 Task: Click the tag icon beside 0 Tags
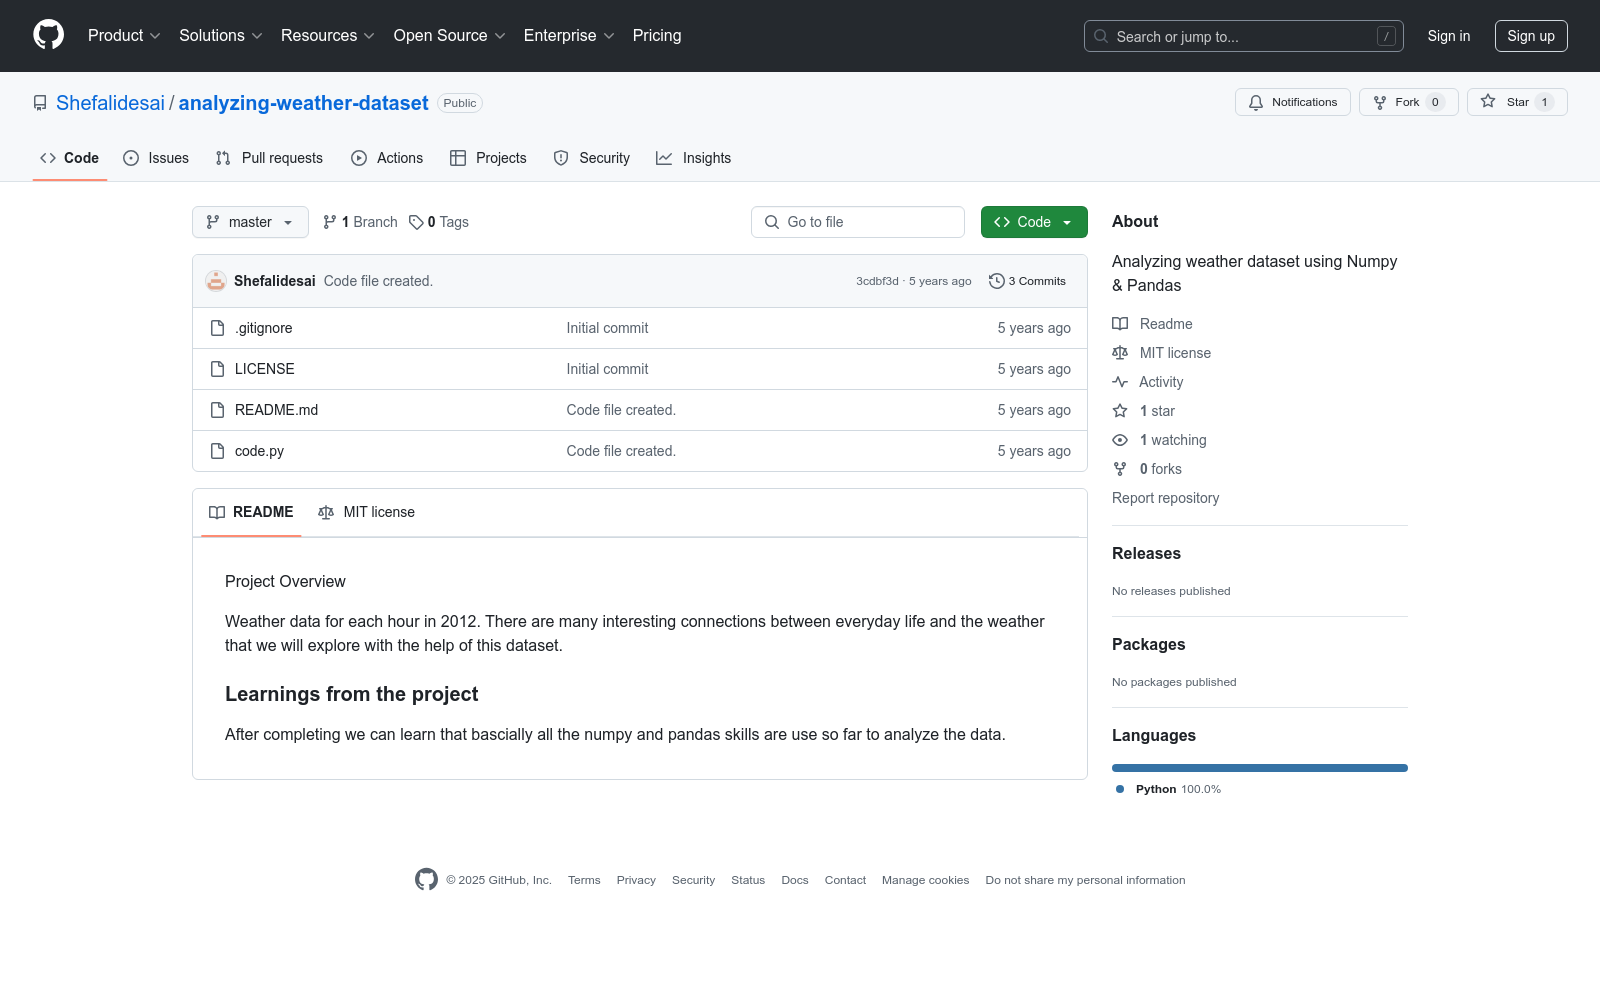coord(416,222)
